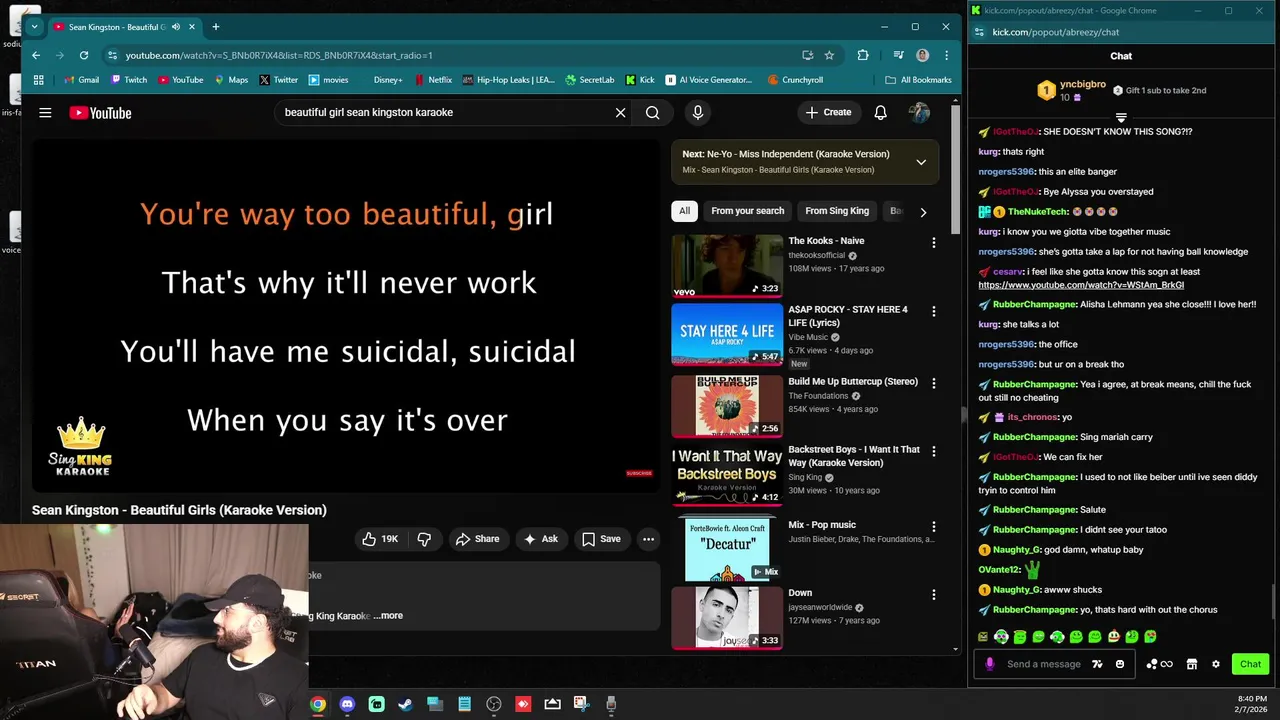
Task: Click the YouTube logo home link
Action: click(100, 113)
